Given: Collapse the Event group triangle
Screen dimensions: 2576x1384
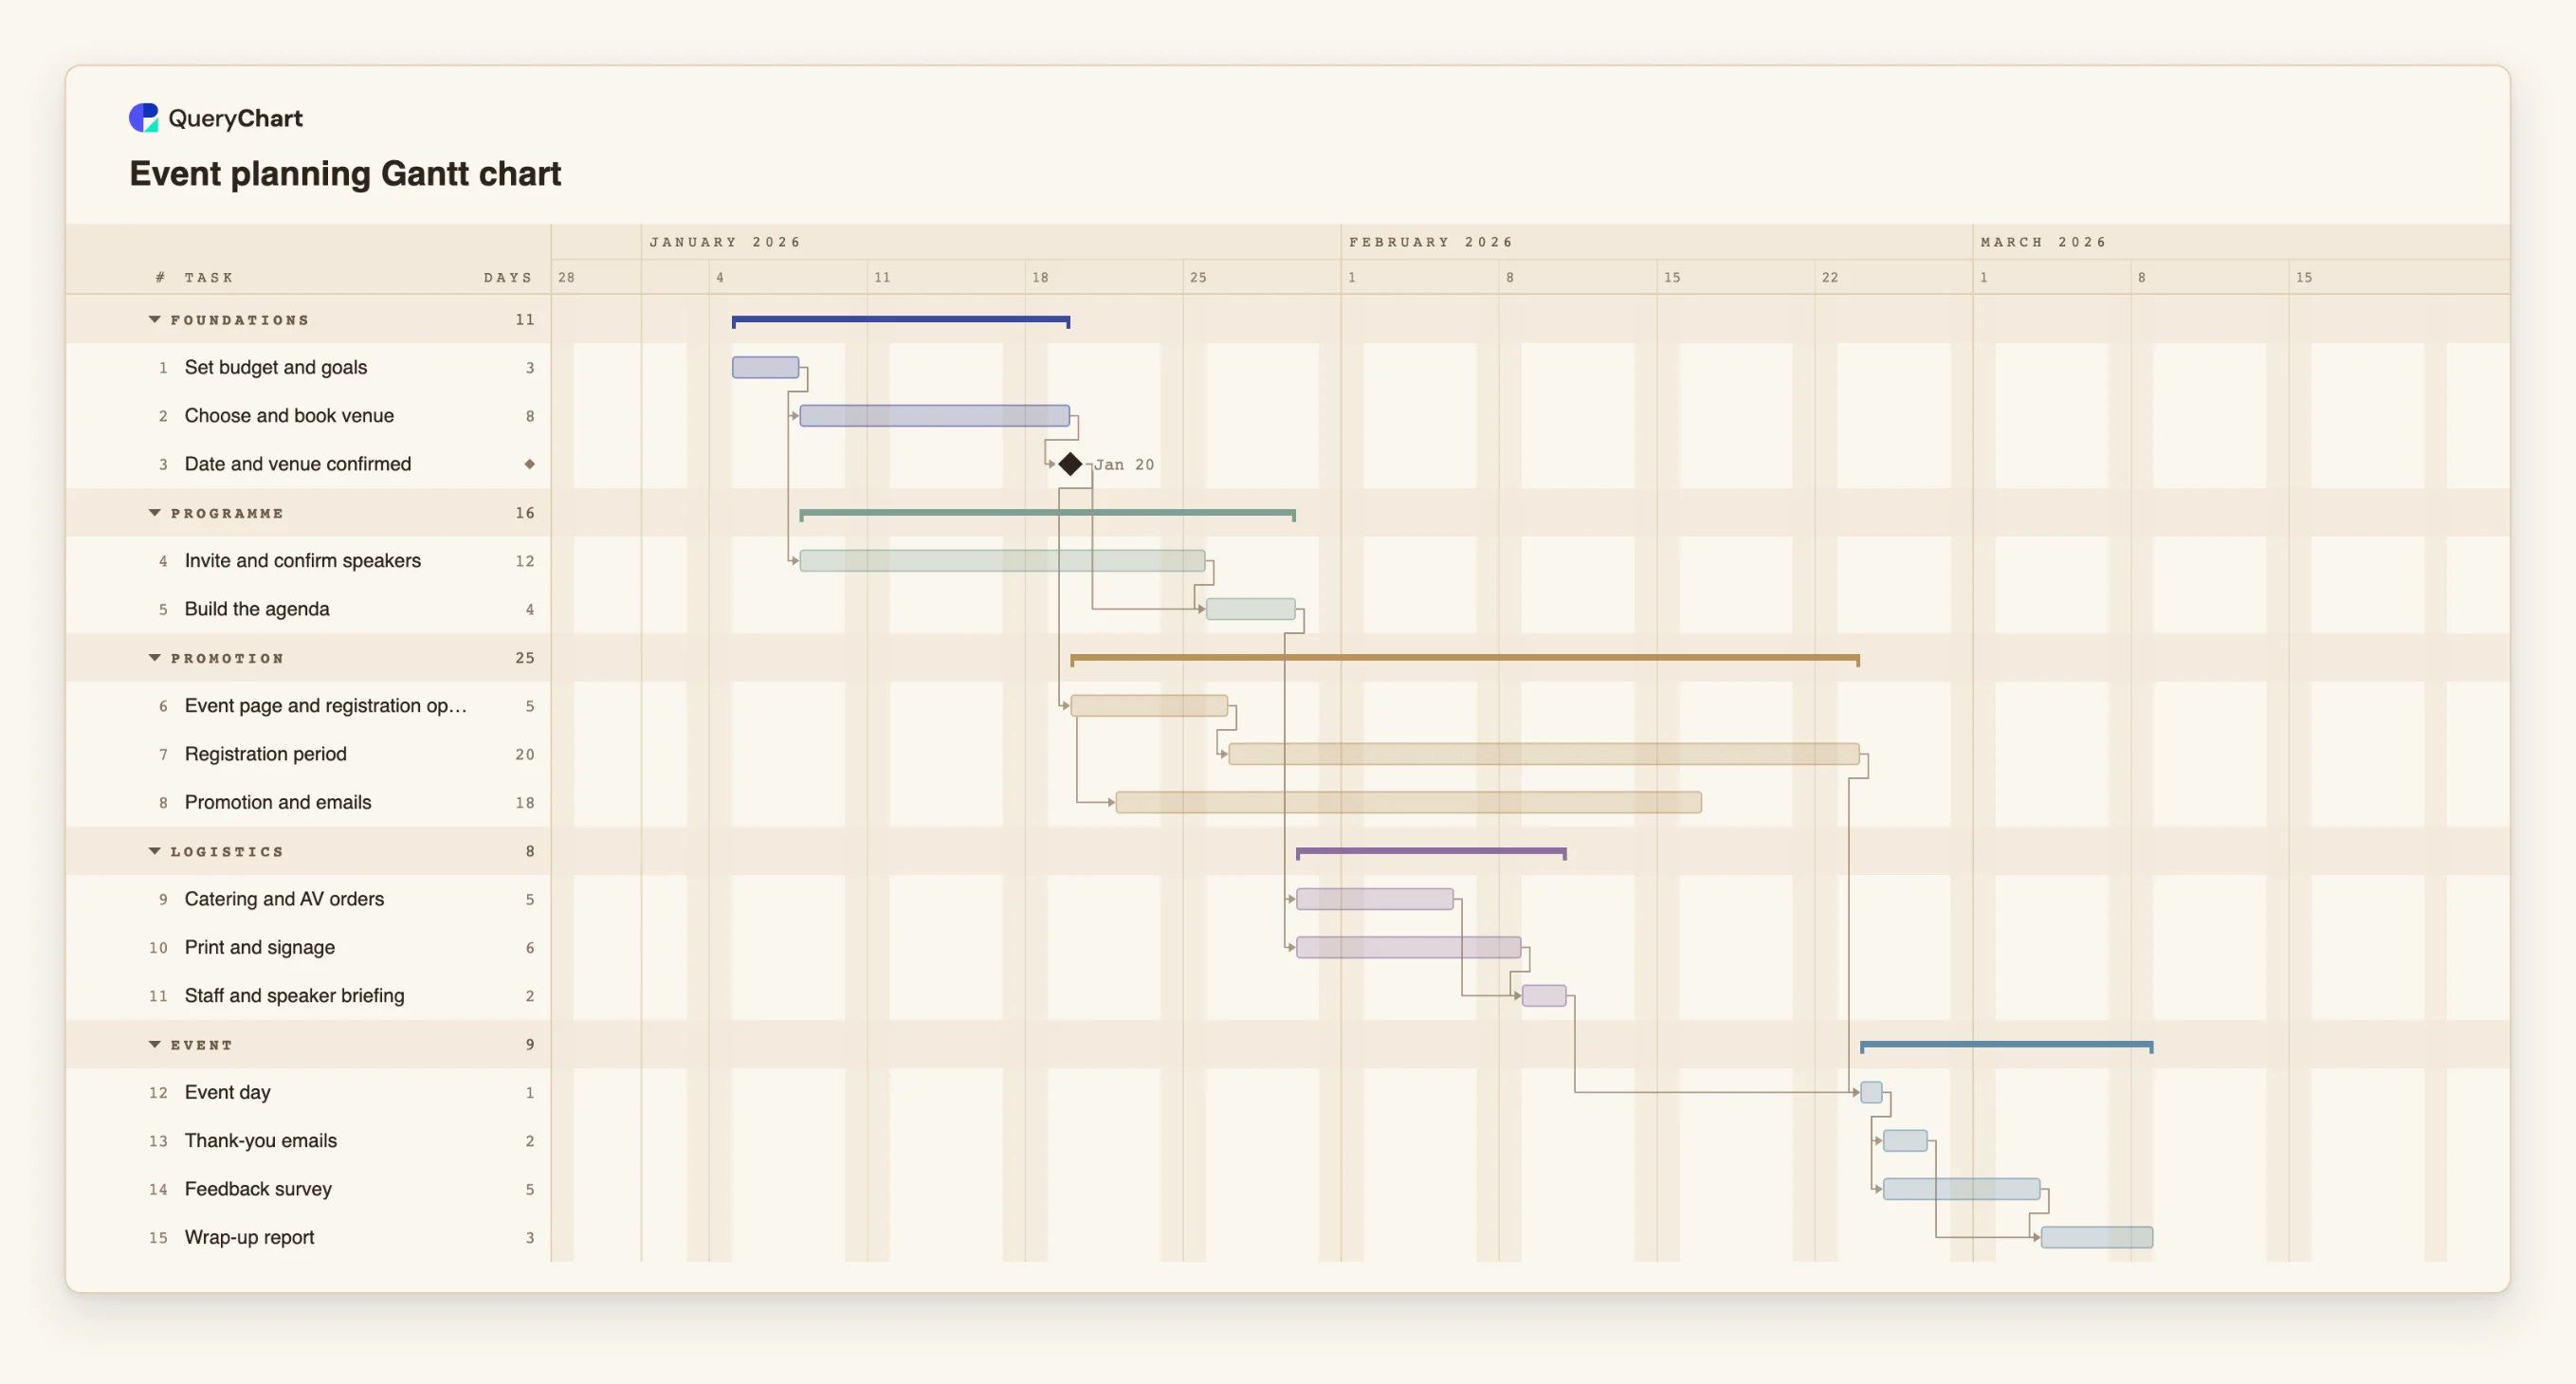Looking at the screenshot, I should tap(154, 1045).
